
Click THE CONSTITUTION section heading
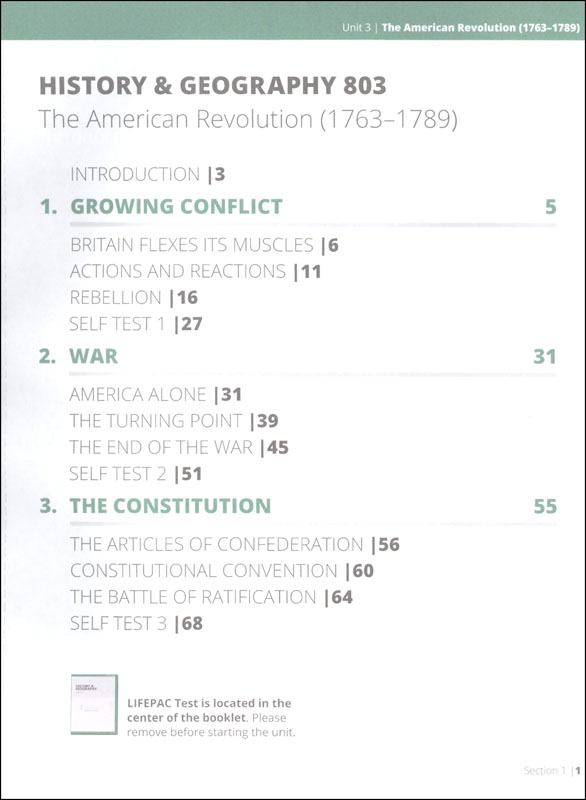(170, 506)
